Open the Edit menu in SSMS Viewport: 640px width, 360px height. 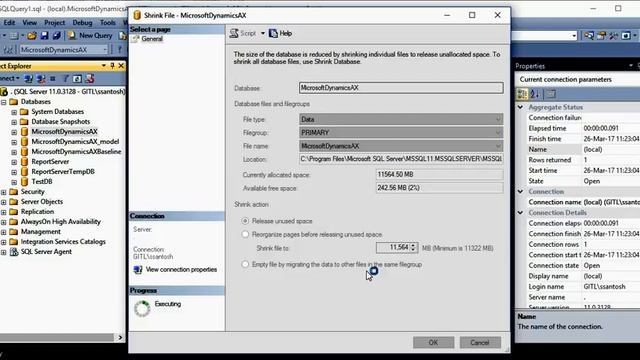coord(9,23)
